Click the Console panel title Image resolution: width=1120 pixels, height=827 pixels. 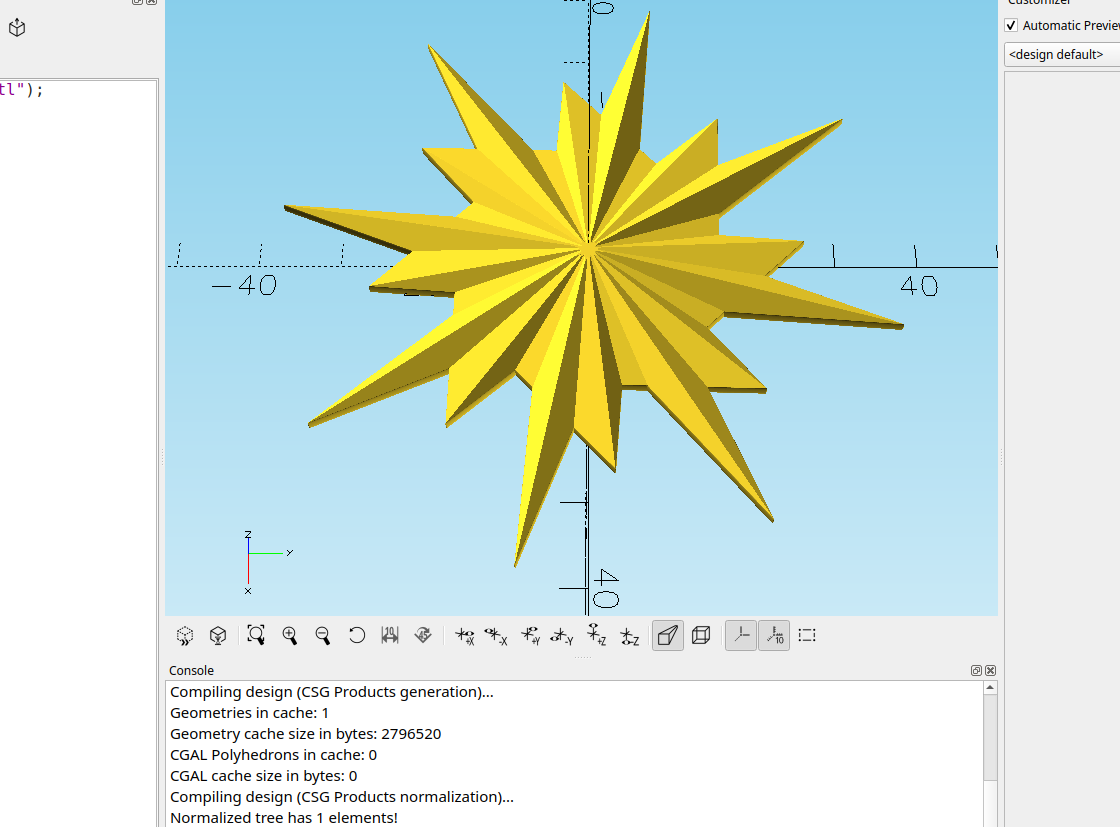[x=191, y=671]
